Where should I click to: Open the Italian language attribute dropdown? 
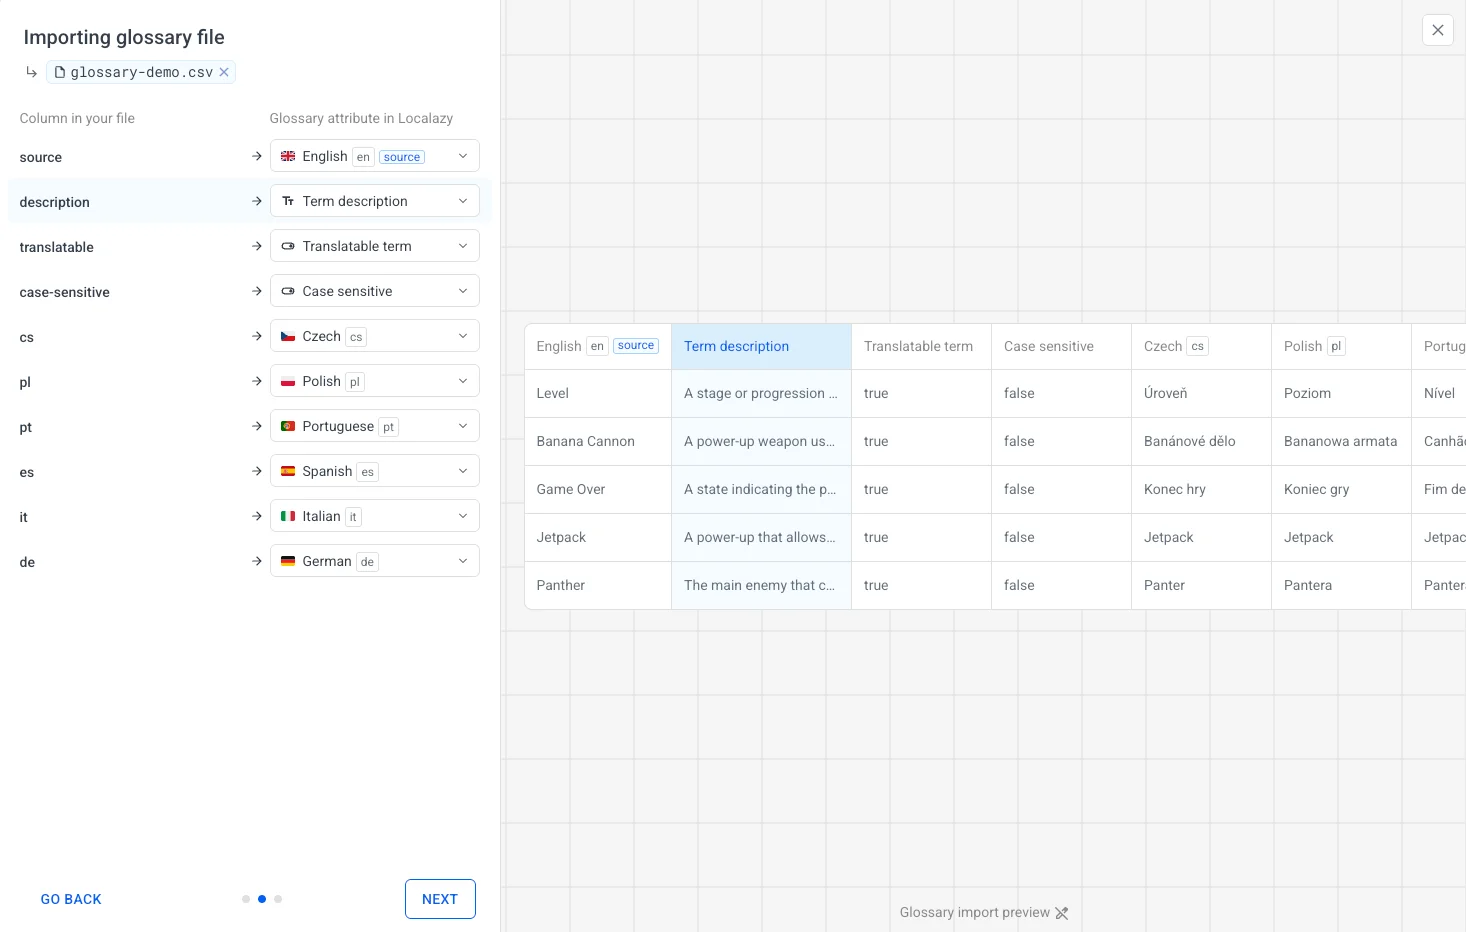tap(375, 516)
